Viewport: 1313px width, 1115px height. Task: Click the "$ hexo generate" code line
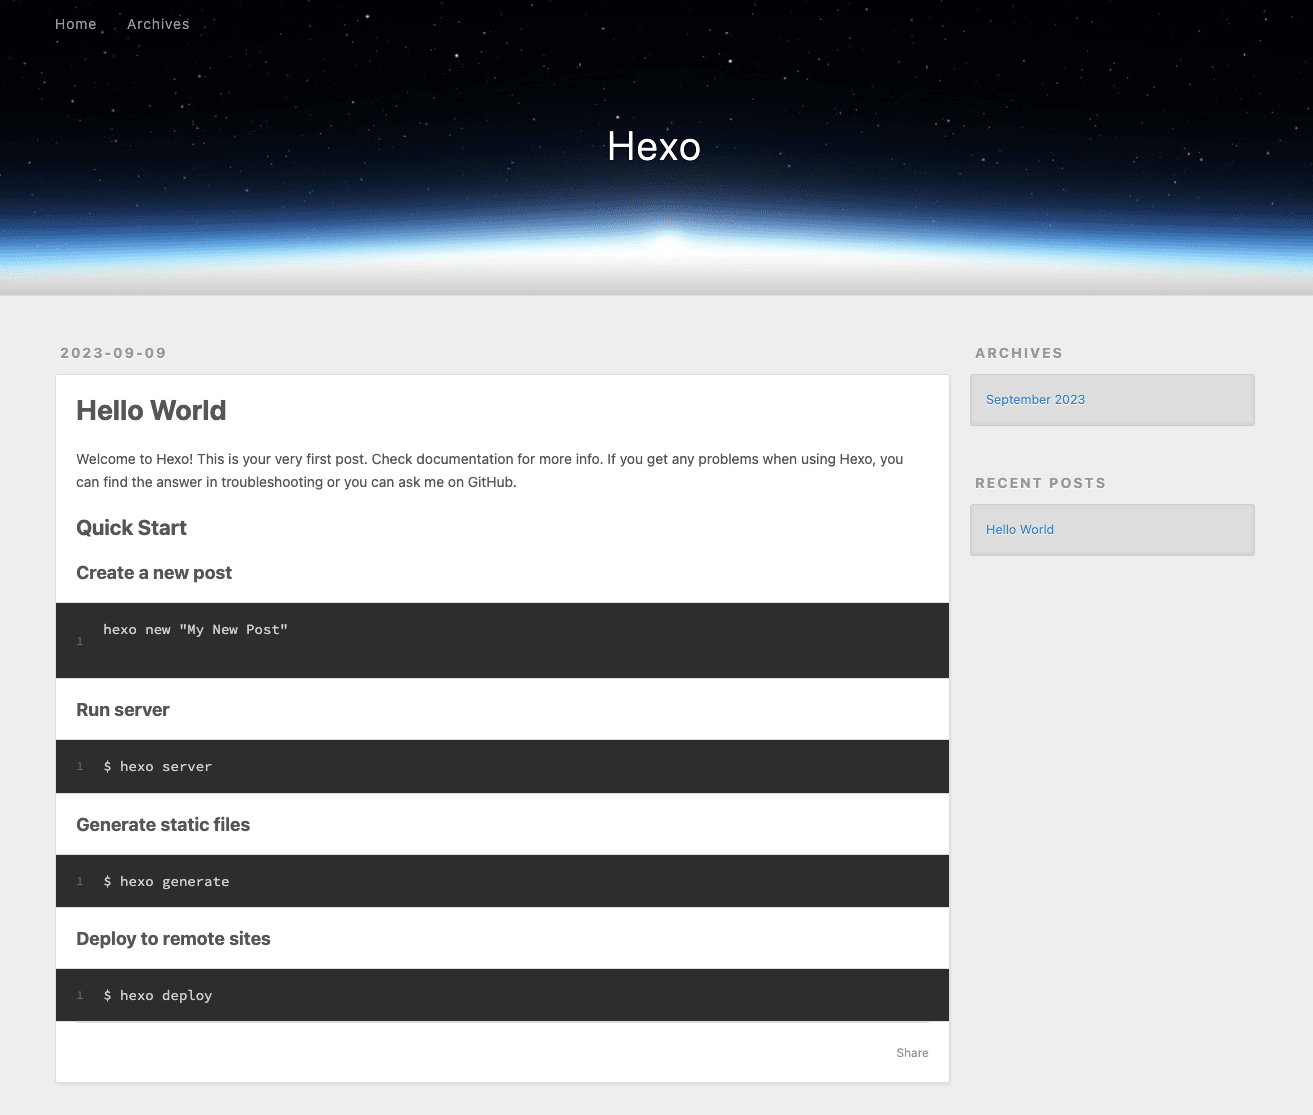coord(166,882)
